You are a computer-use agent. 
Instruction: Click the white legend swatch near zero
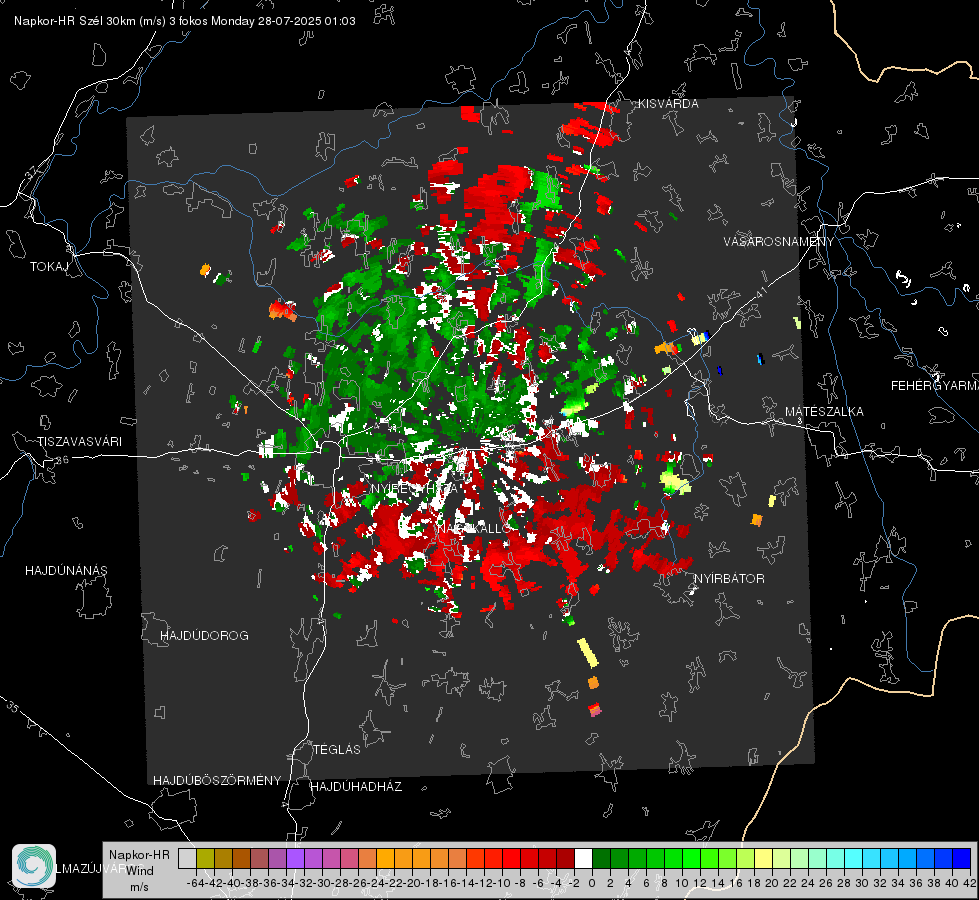(x=583, y=859)
